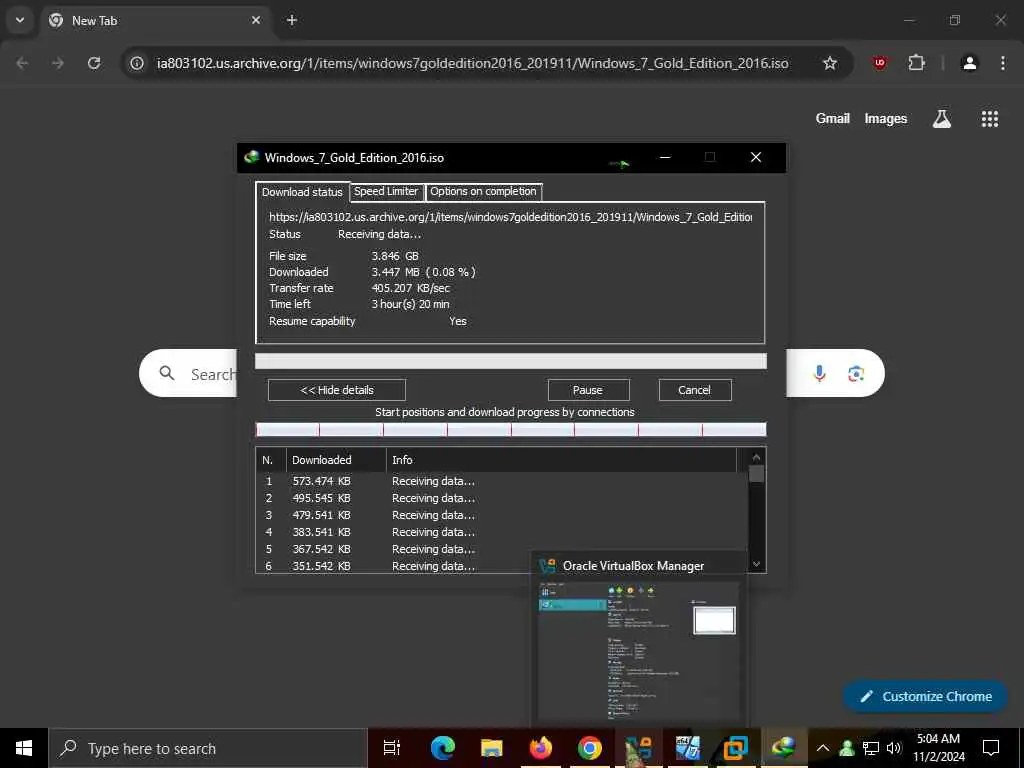Search by image with the Google Lens icon

pos(856,373)
